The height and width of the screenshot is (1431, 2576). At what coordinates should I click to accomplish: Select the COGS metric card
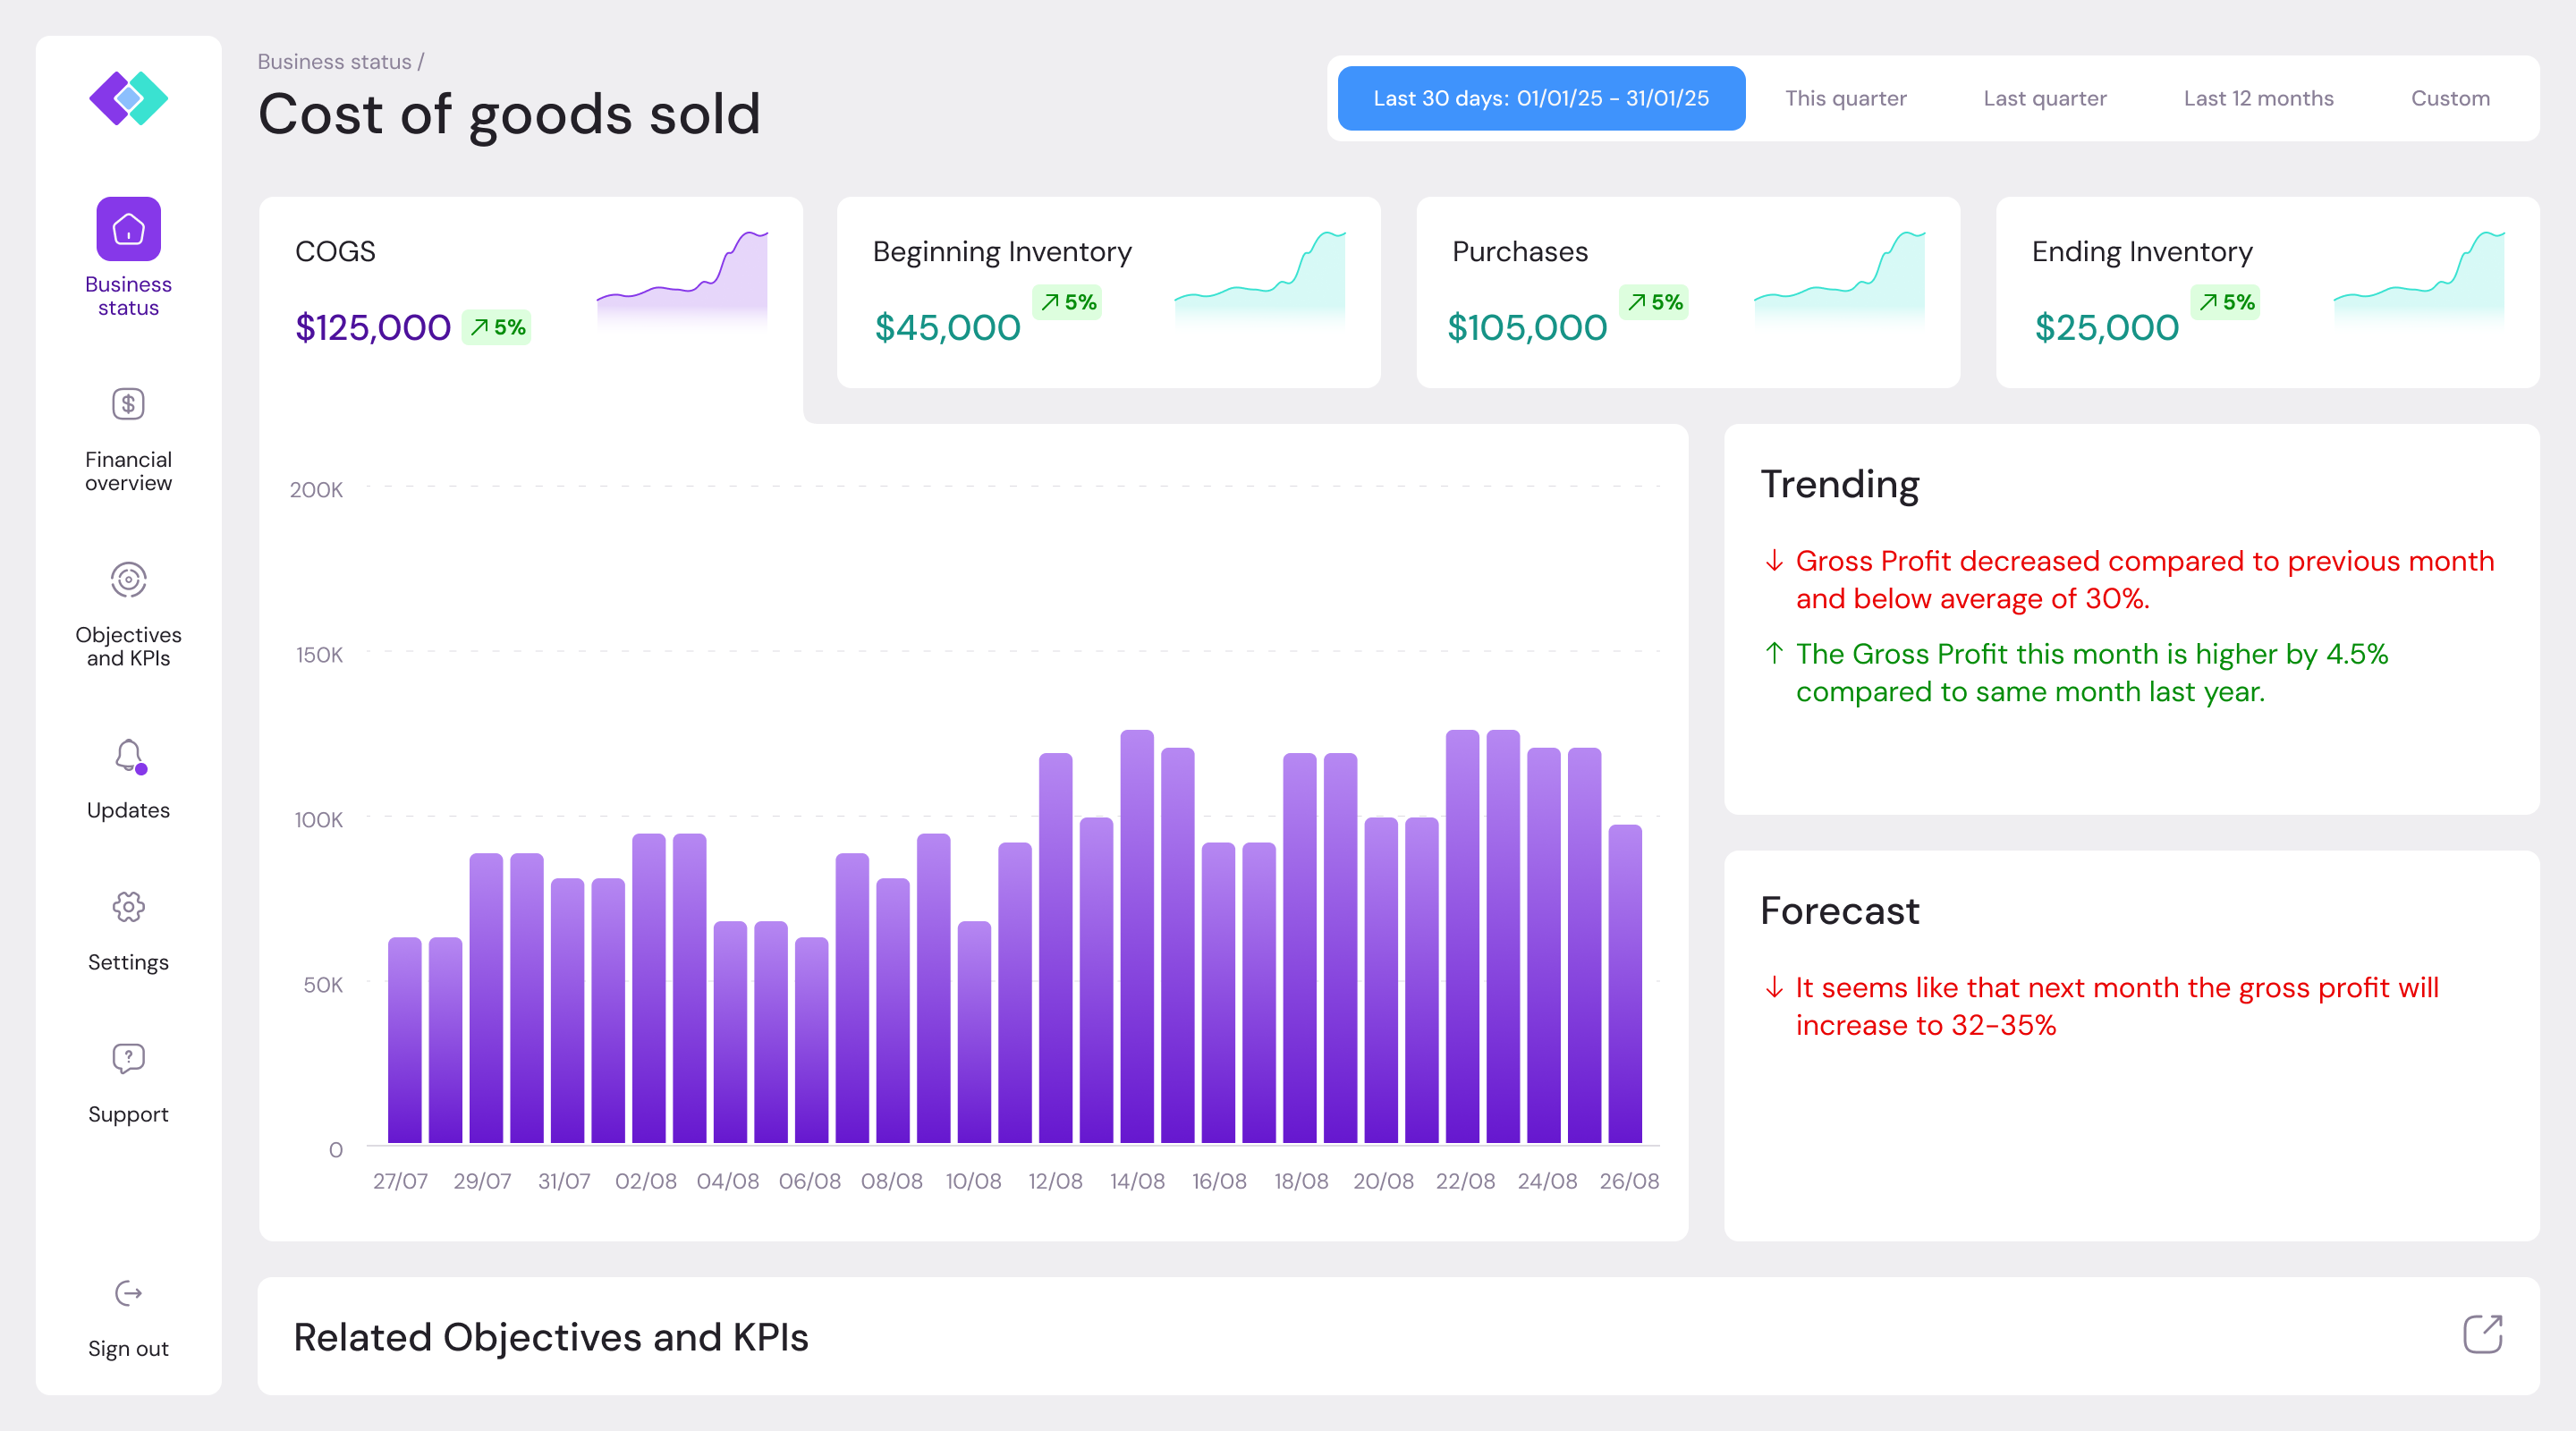coord(530,292)
